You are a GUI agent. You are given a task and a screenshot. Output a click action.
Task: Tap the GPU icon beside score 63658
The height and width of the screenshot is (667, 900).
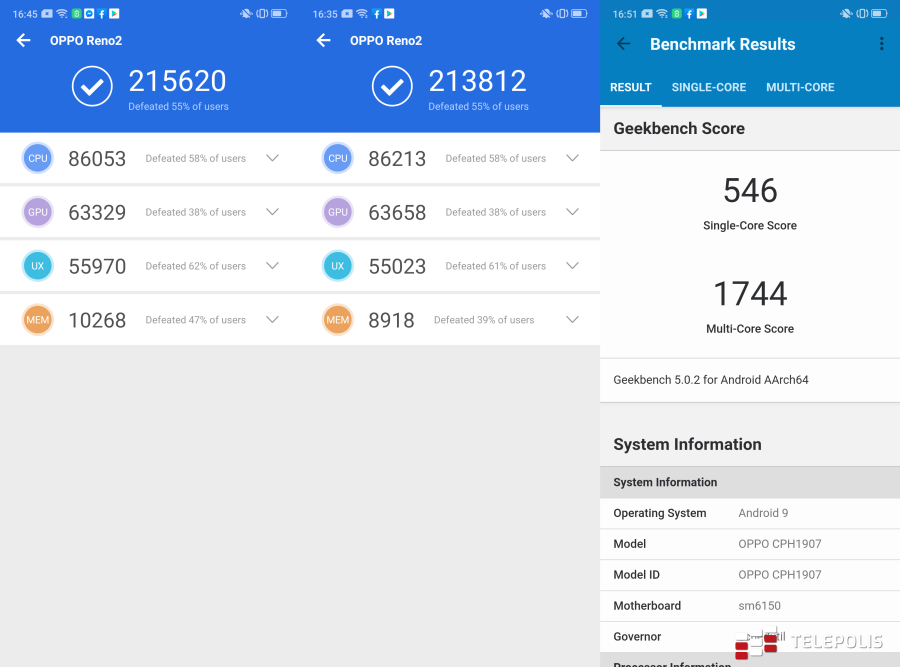click(x=338, y=212)
